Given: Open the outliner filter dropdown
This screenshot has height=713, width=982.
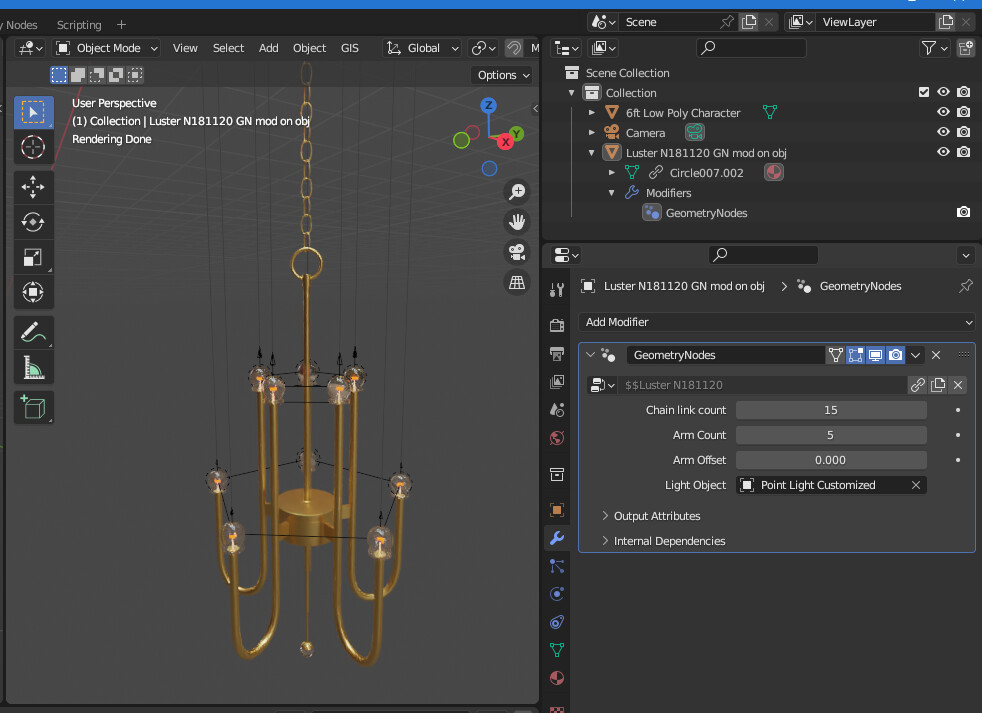Looking at the screenshot, I should 935,48.
